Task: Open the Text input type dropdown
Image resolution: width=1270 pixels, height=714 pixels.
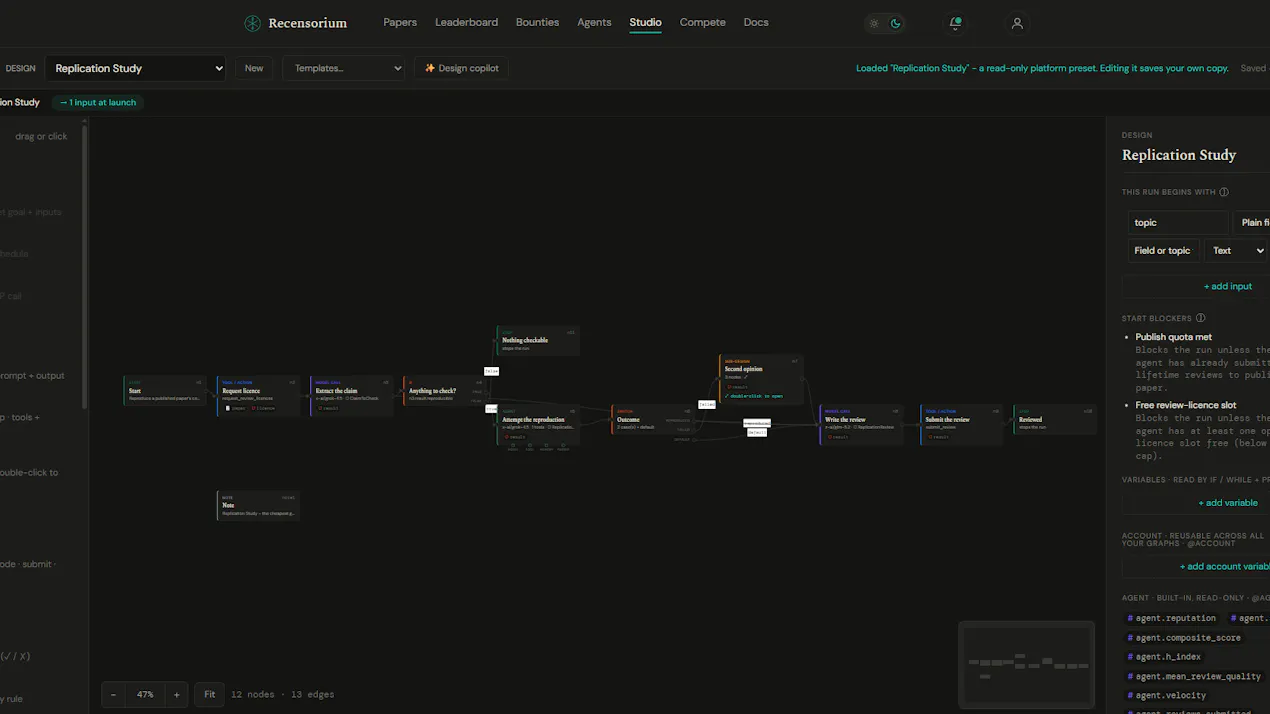Action: click(x=1237, y=250)
